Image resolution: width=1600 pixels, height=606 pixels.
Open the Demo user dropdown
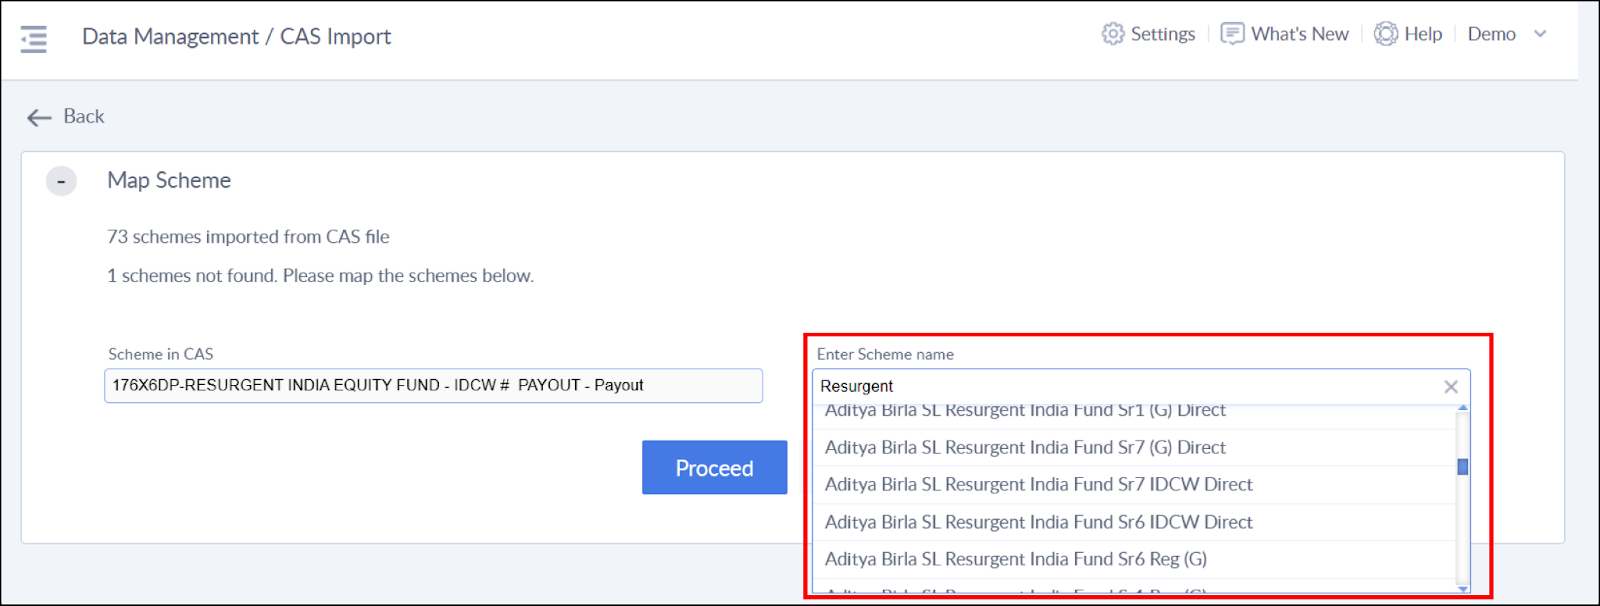(1507, 34)
